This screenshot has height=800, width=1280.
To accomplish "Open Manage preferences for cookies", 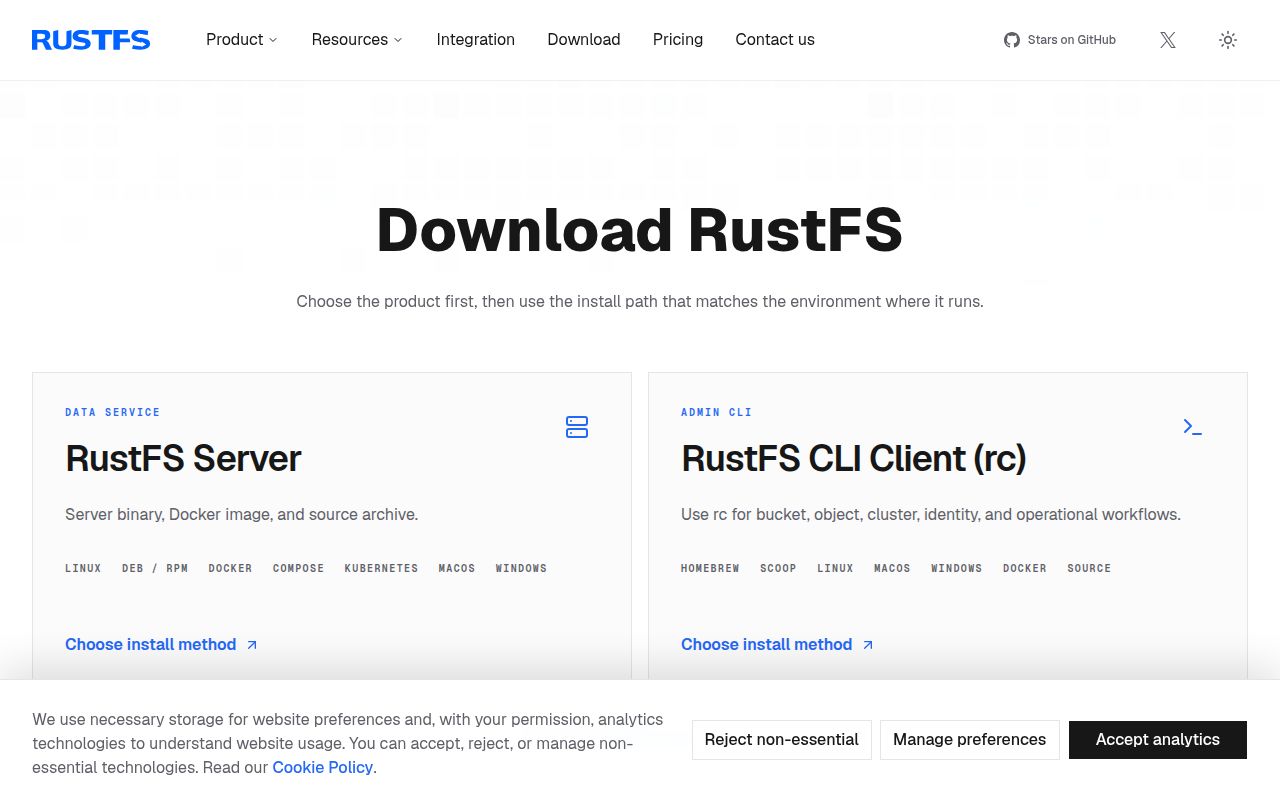I will coord(970,740).
